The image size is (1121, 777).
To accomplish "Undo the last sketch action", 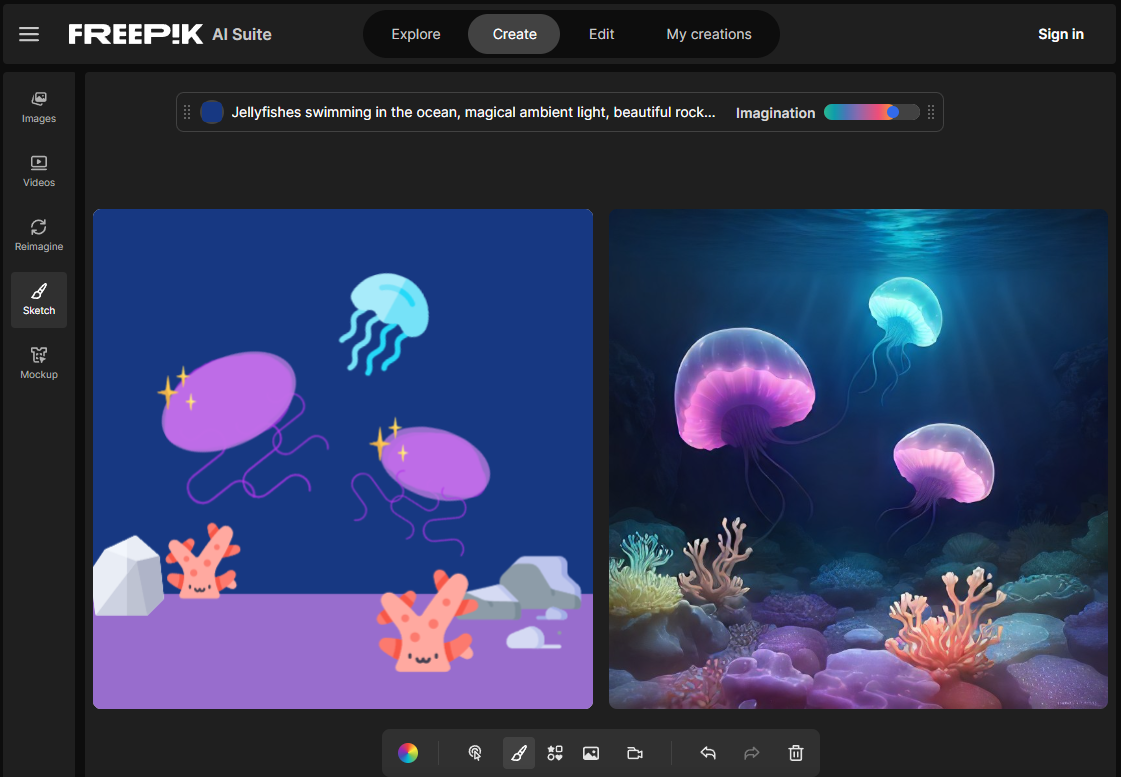I will click(708, 753).
